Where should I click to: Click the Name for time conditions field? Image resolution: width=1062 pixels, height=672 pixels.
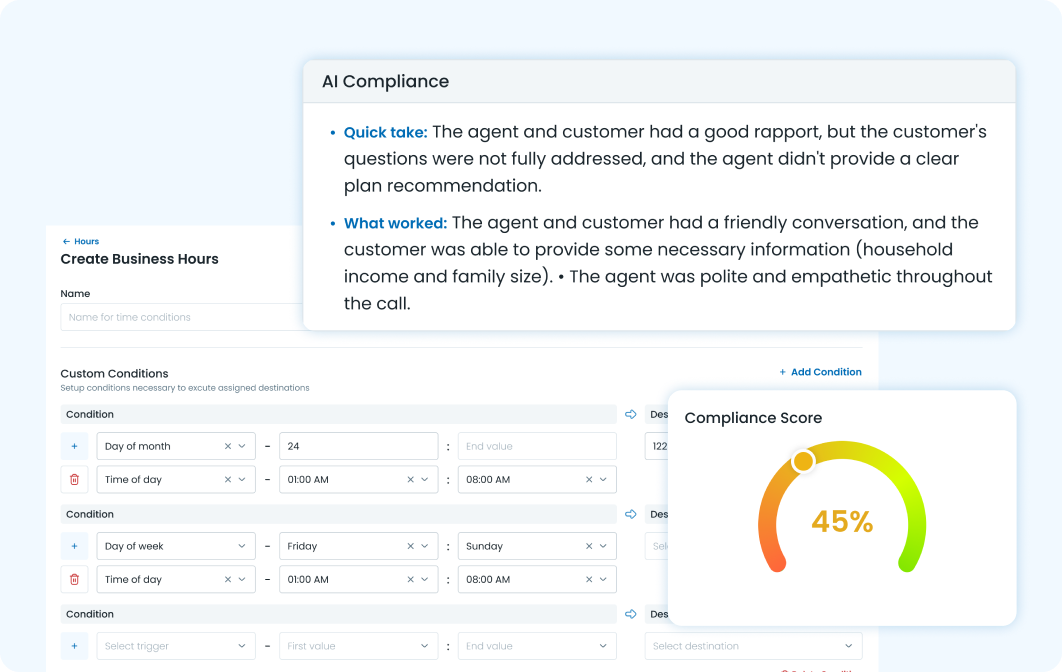tap(182, 317)
